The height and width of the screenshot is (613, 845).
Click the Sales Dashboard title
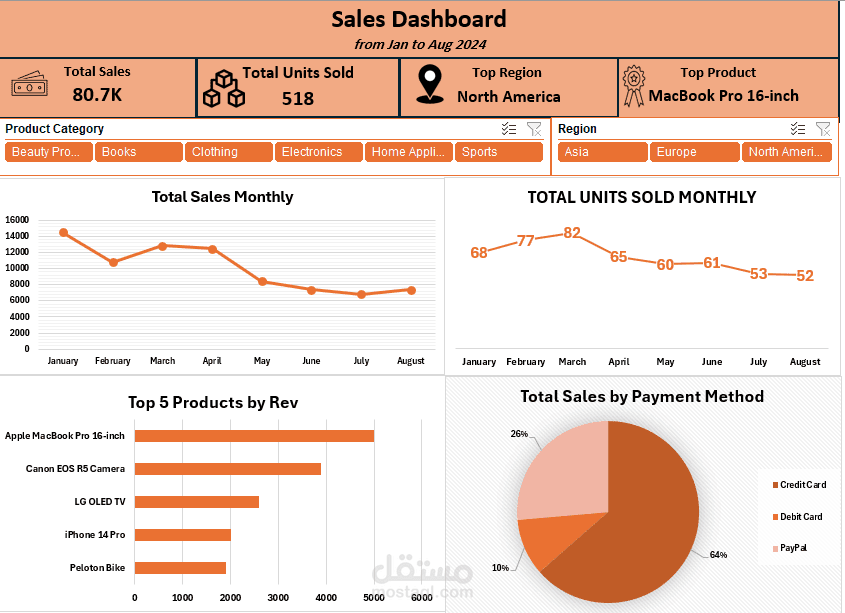[x=419, y=19]
